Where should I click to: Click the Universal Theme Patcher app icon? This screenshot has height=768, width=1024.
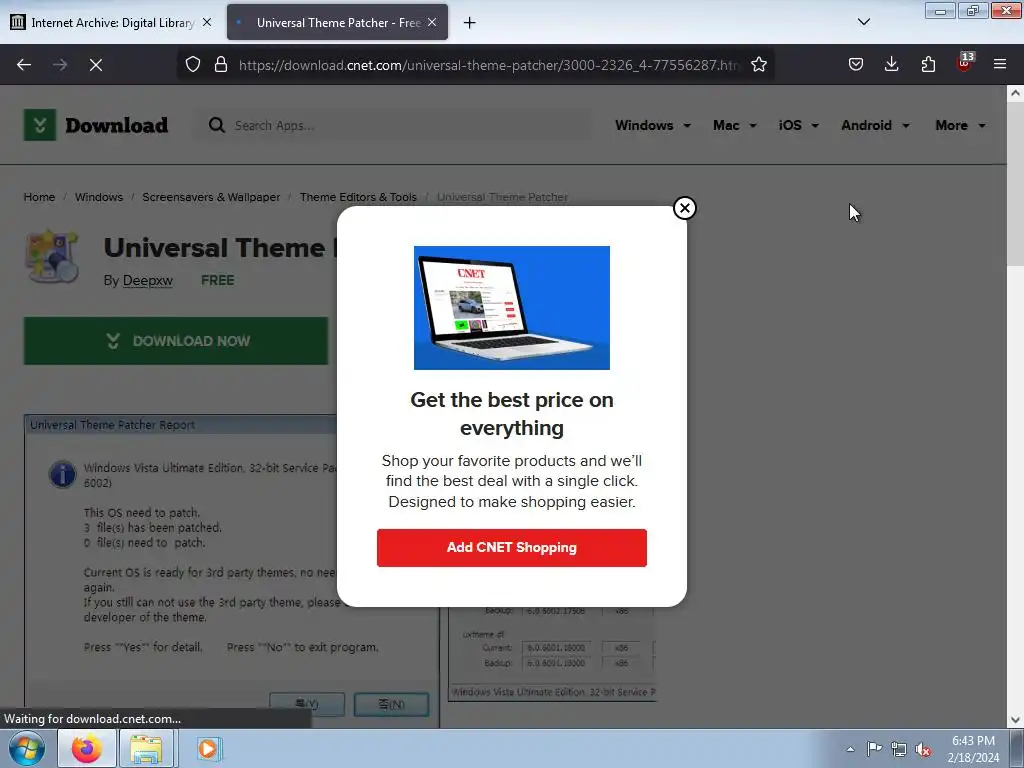click(52, 256)
